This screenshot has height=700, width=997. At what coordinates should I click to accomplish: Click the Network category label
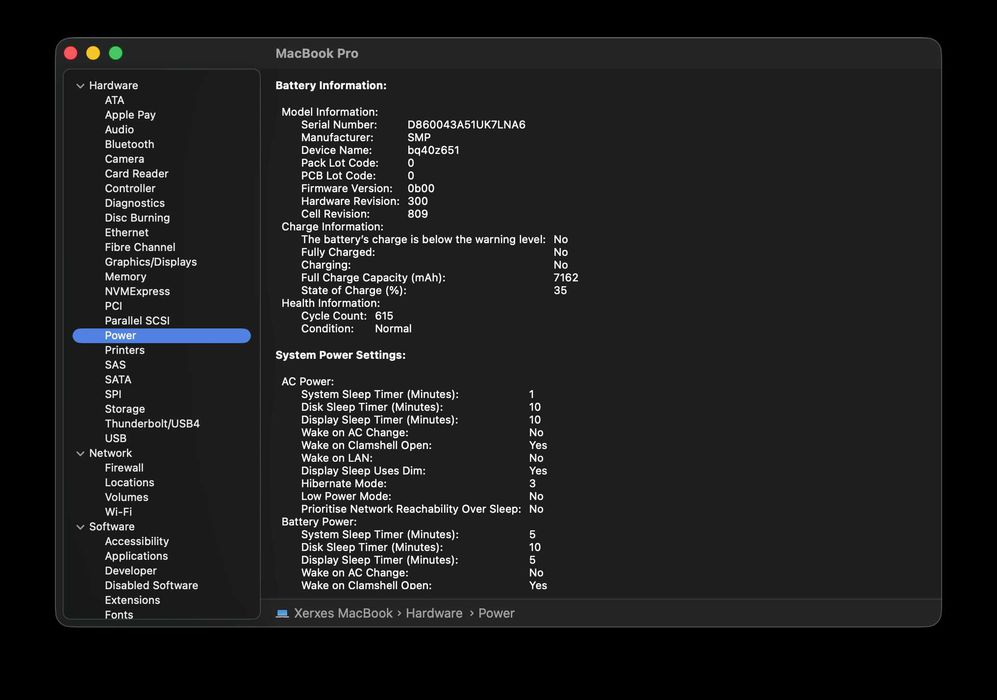pos(111,453)
